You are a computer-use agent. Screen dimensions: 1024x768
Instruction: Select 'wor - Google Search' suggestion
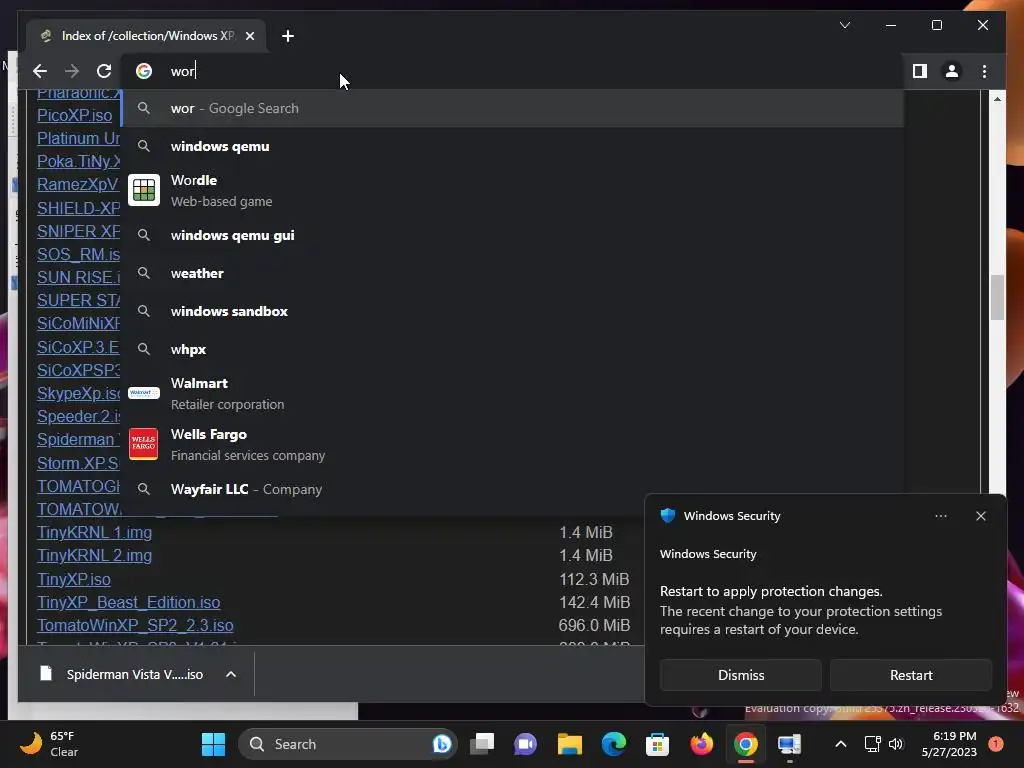[x=513, y=108]
